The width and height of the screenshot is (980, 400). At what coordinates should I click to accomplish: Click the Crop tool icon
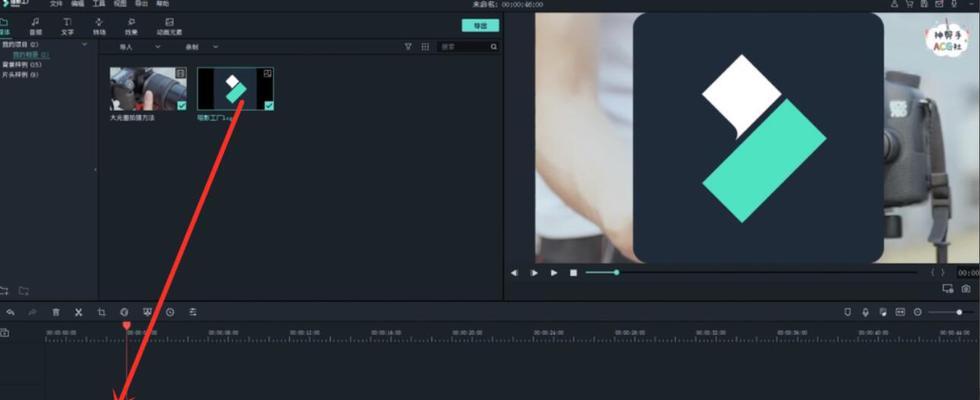point(101,312)
